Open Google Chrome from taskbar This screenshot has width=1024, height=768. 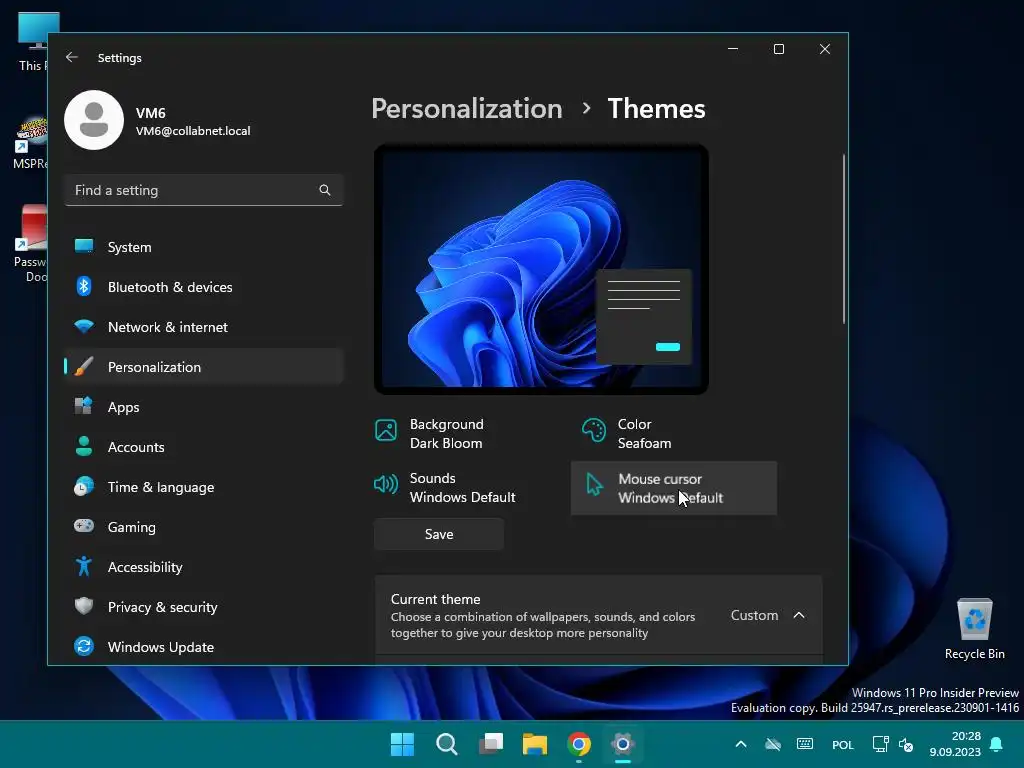click(x=579, y=744)
